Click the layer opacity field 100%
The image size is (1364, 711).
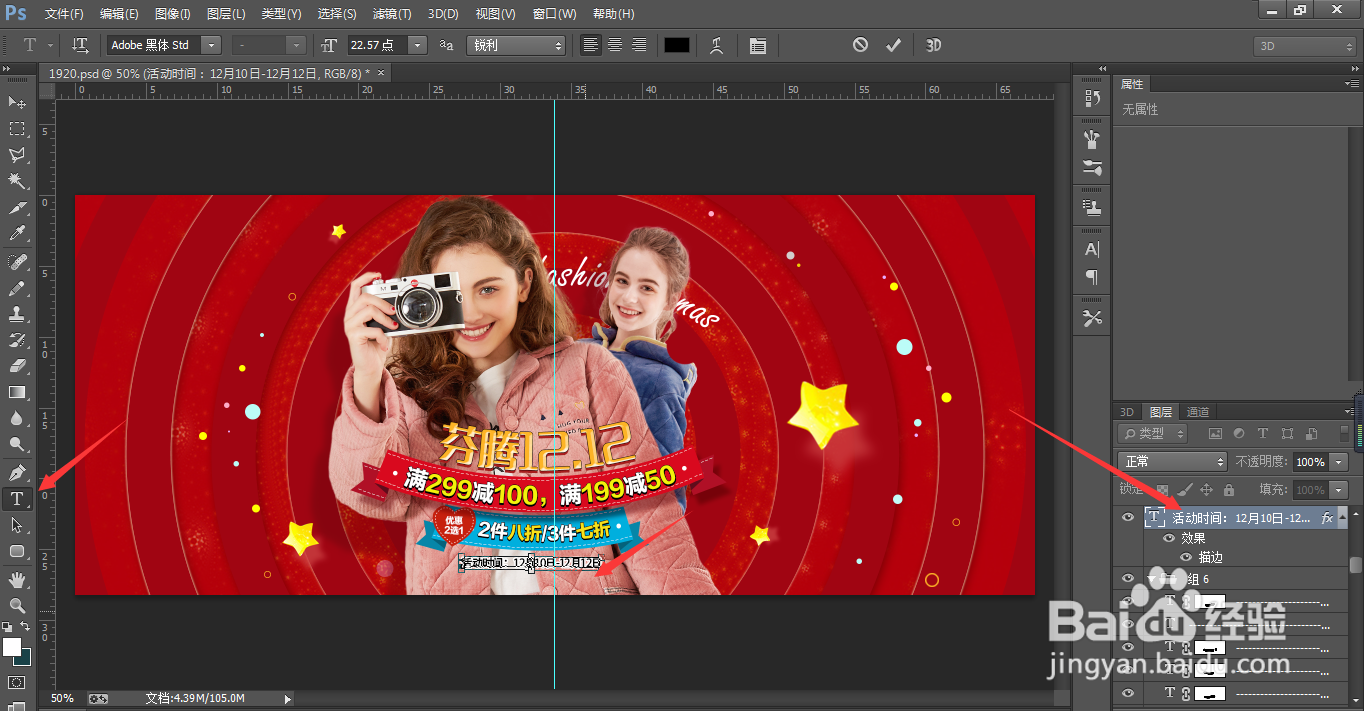[1309, 462]
